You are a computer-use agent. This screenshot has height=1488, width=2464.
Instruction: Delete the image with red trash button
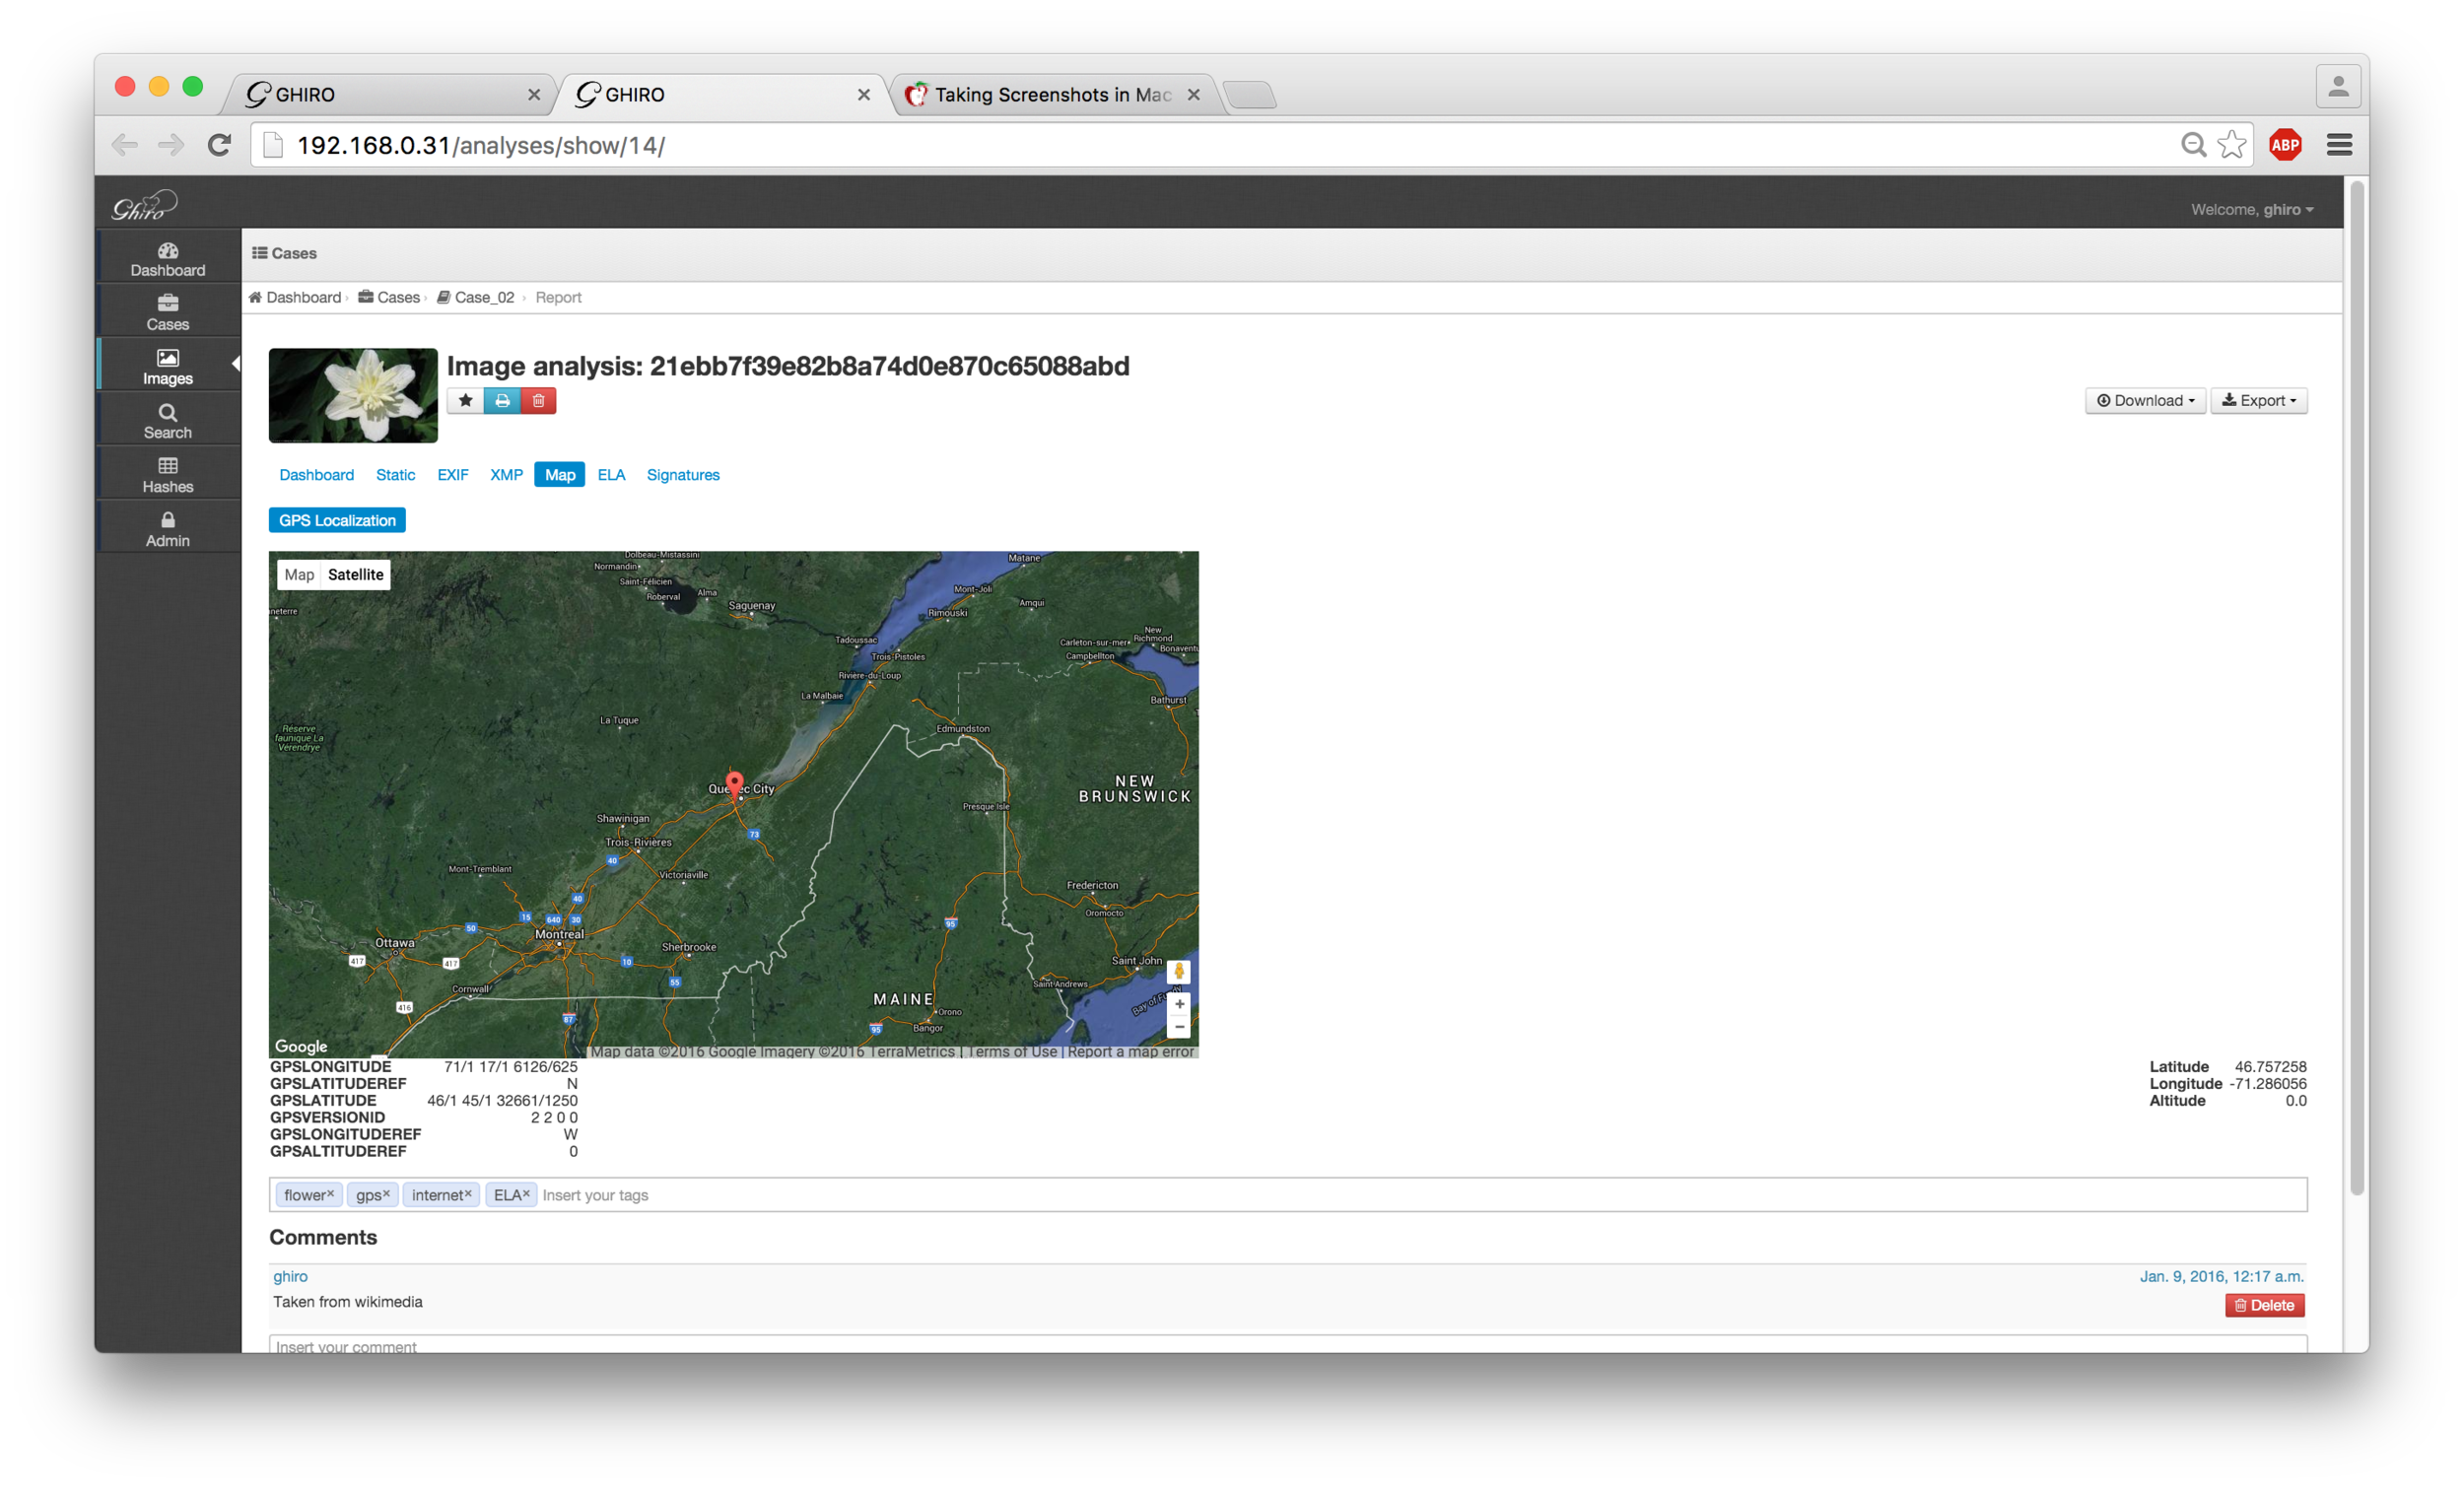click(x=538, y=400)
